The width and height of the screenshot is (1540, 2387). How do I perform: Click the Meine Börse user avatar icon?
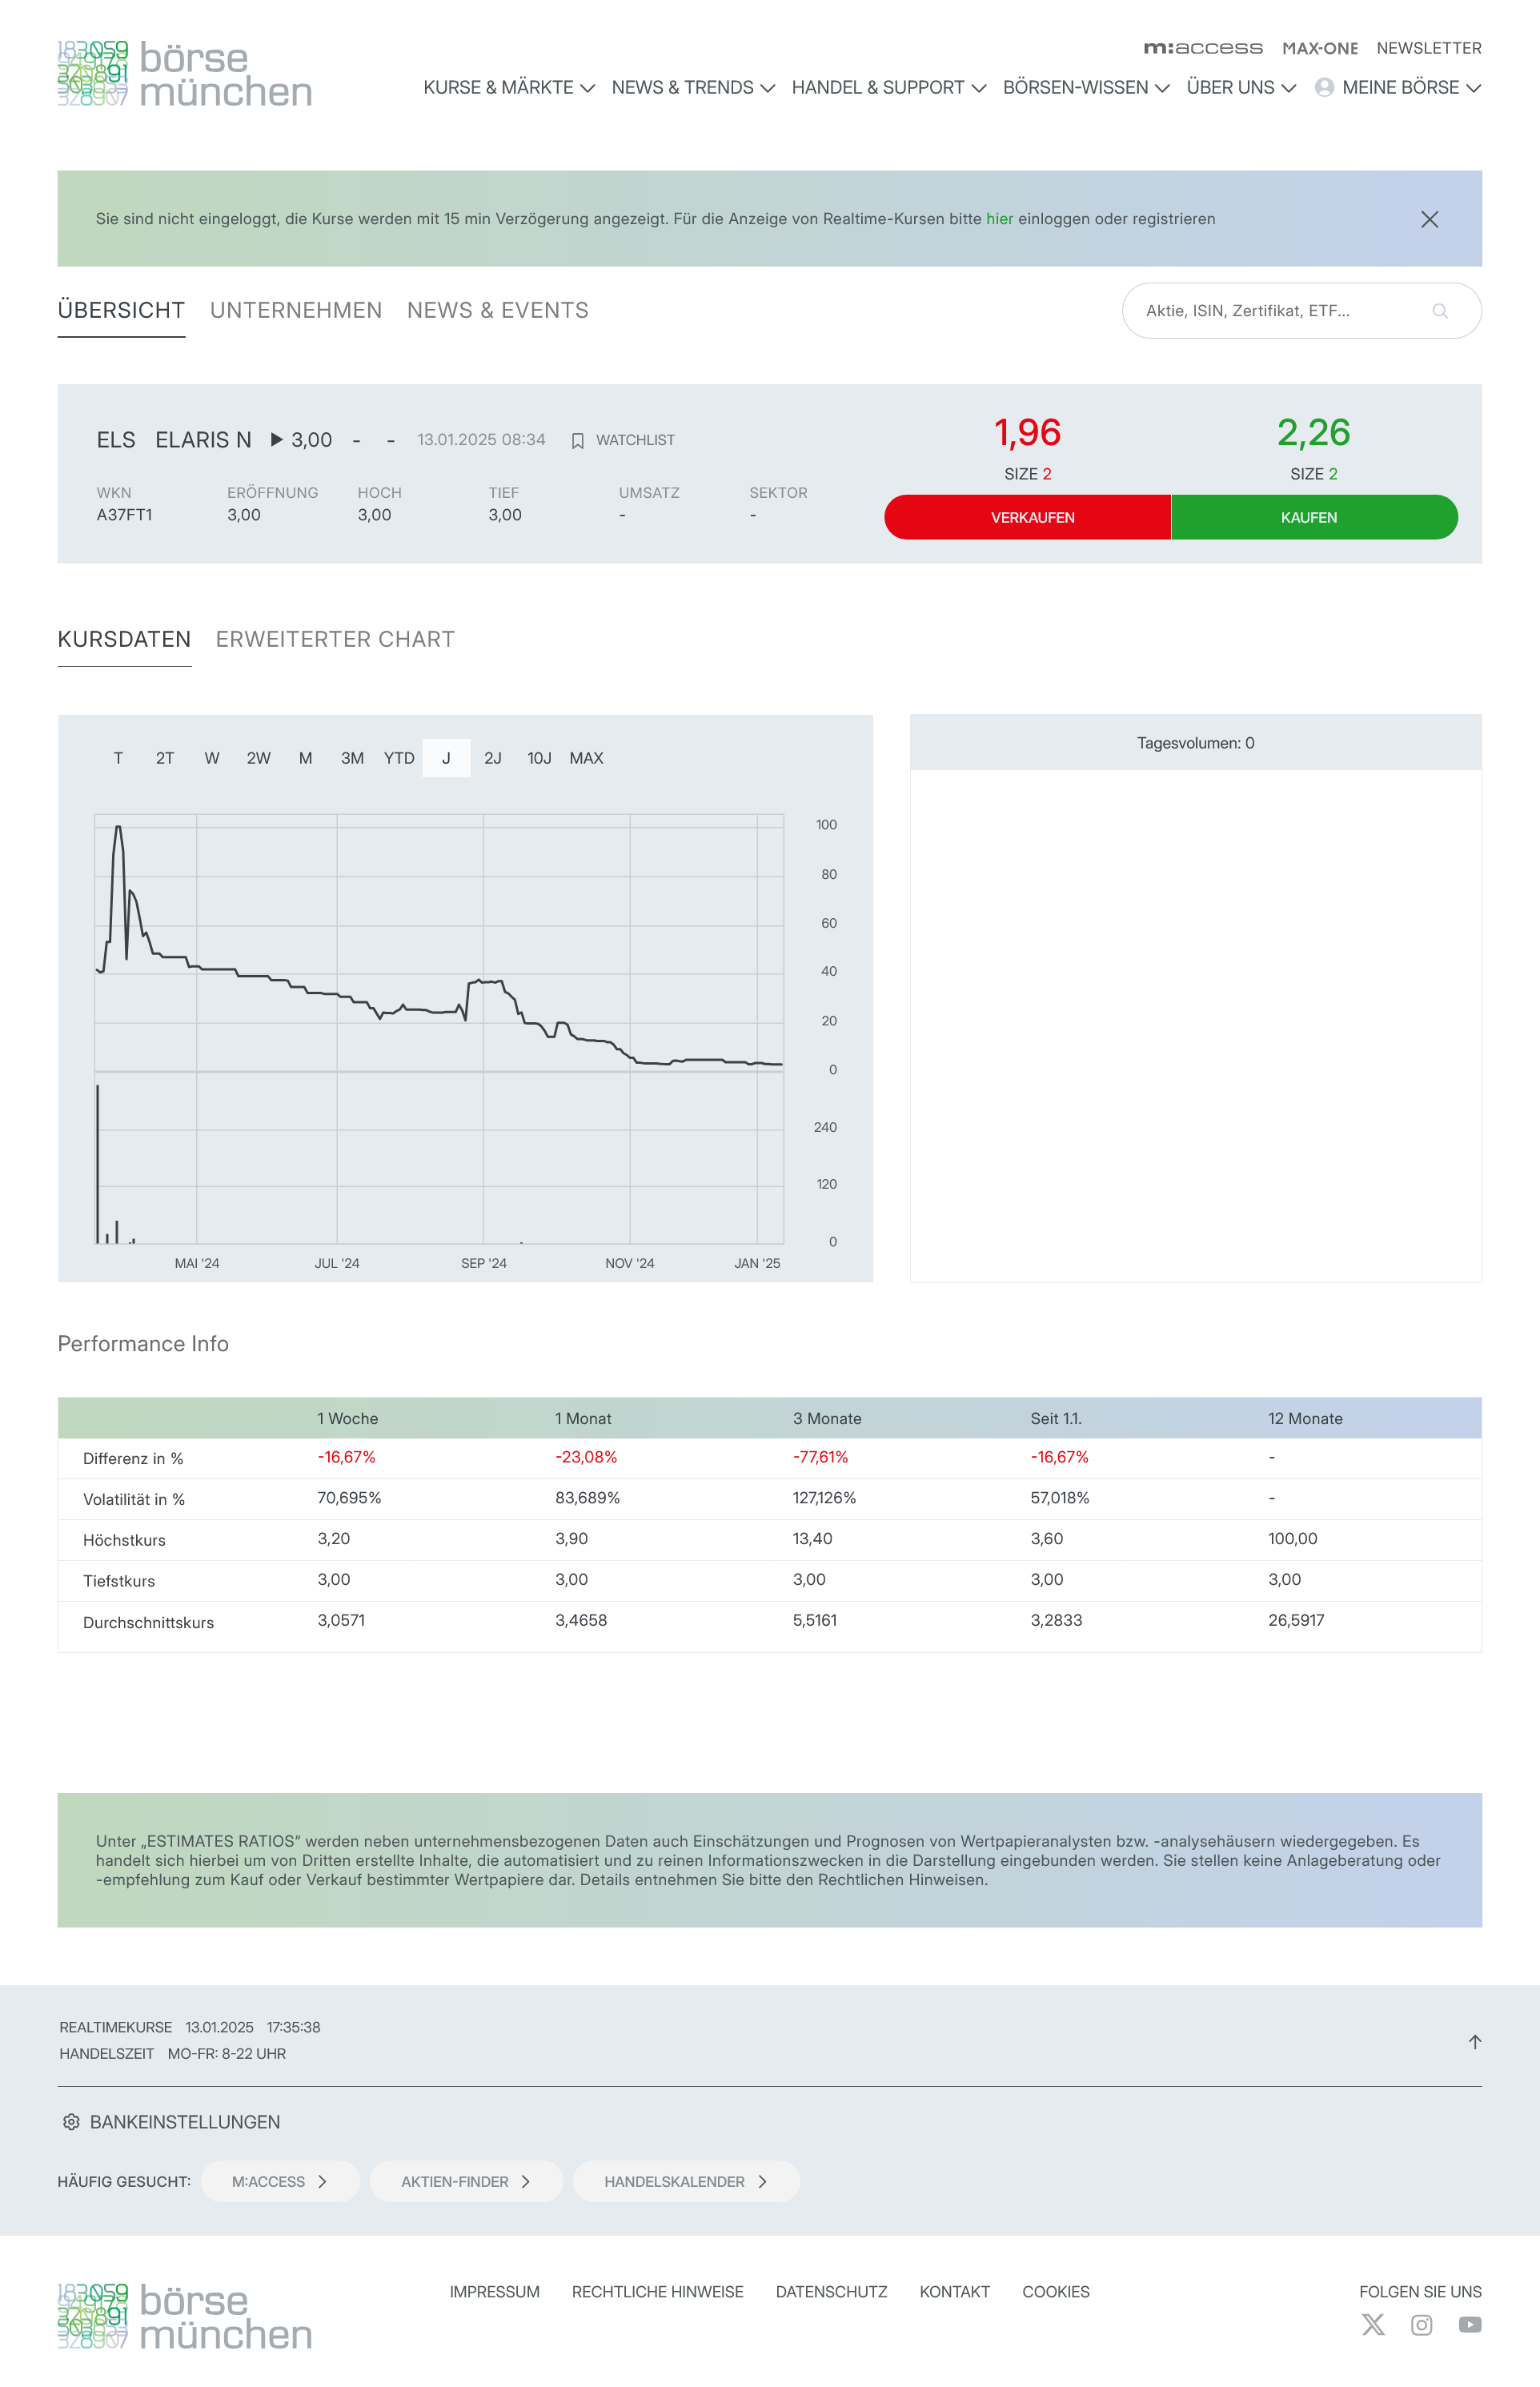tap(1324, 88)
